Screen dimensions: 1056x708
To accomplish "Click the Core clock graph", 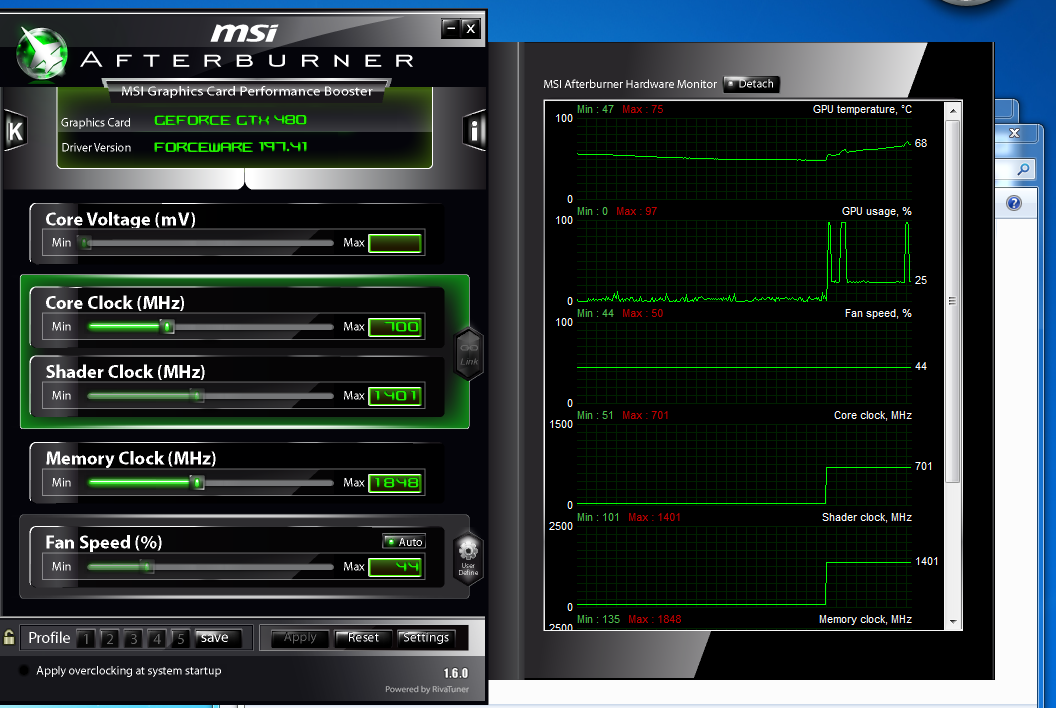I will pyautogui.click(x=744, y=465).
